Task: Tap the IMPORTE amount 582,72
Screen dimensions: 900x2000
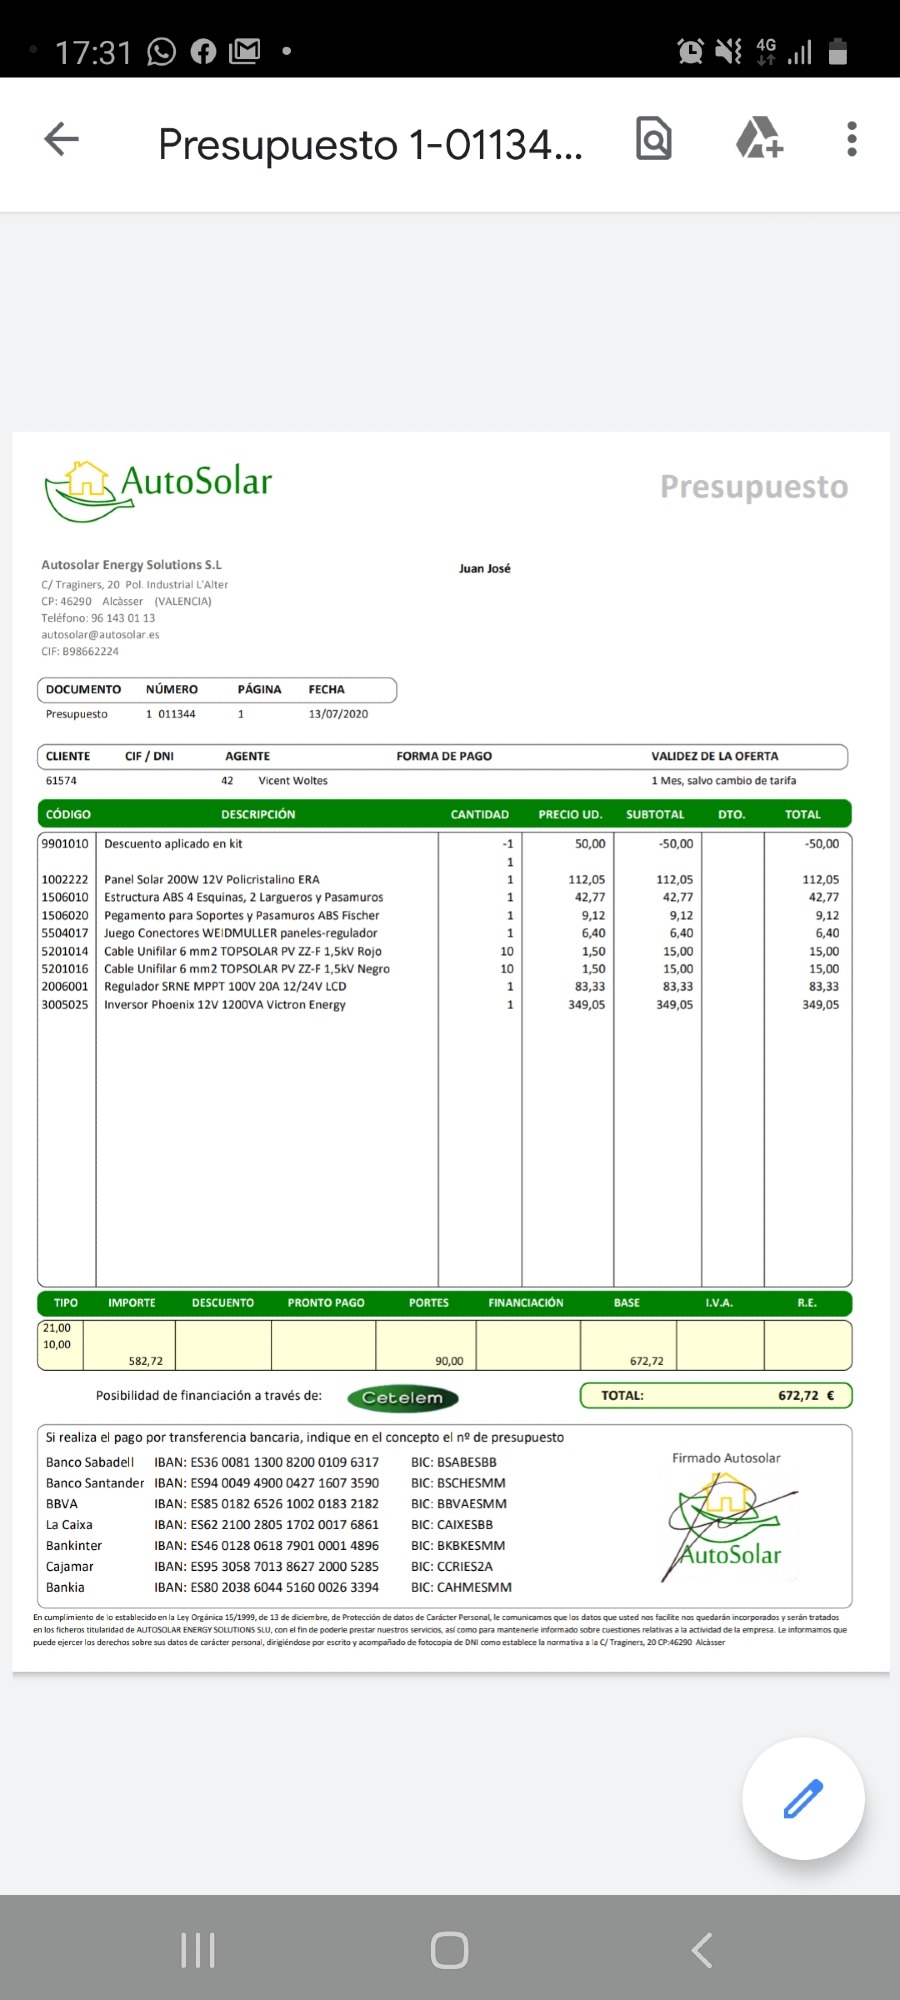Action: coord(146,1361)
